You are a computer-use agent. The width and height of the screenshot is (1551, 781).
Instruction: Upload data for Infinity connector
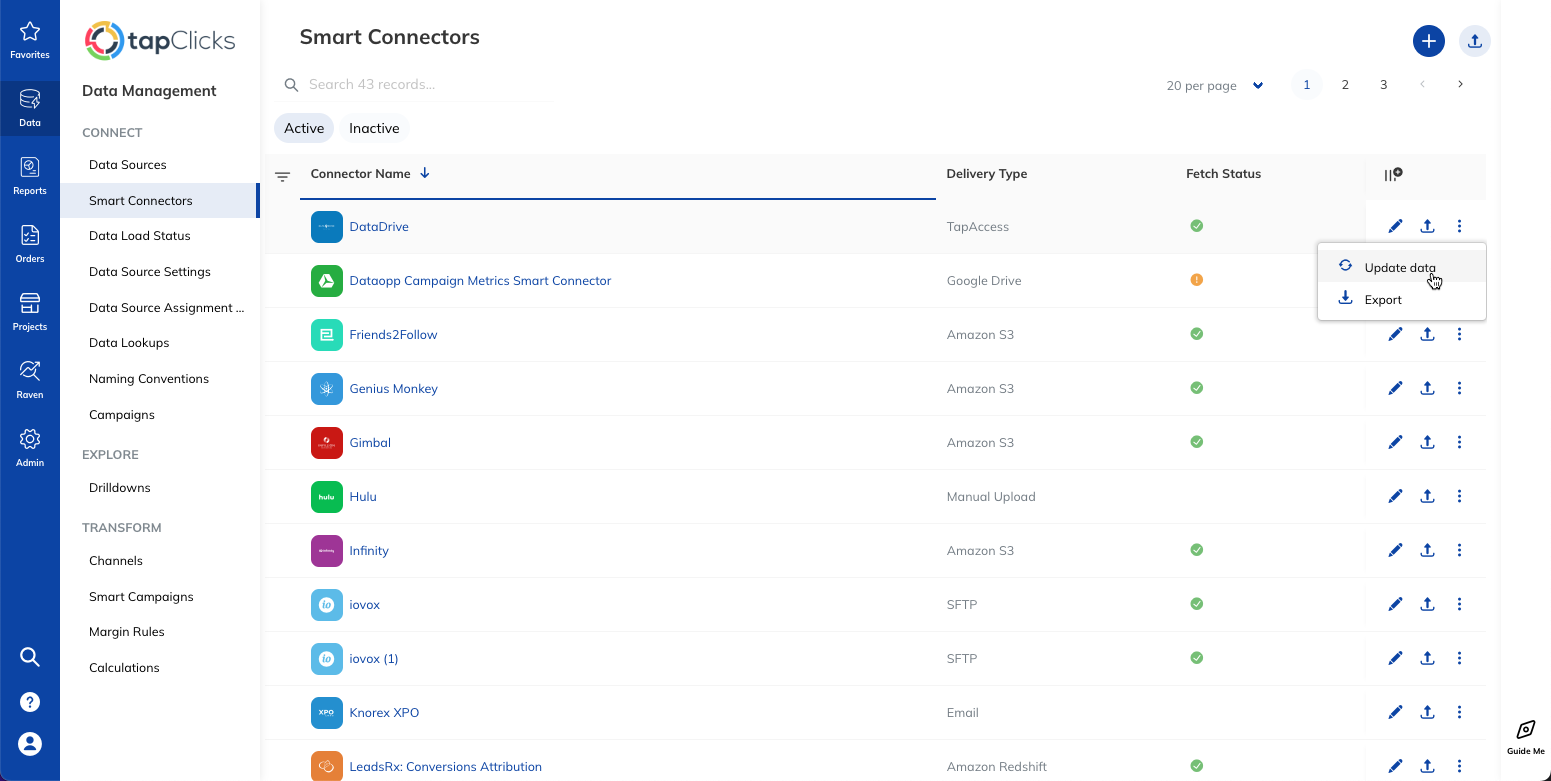coord(1428,551)
